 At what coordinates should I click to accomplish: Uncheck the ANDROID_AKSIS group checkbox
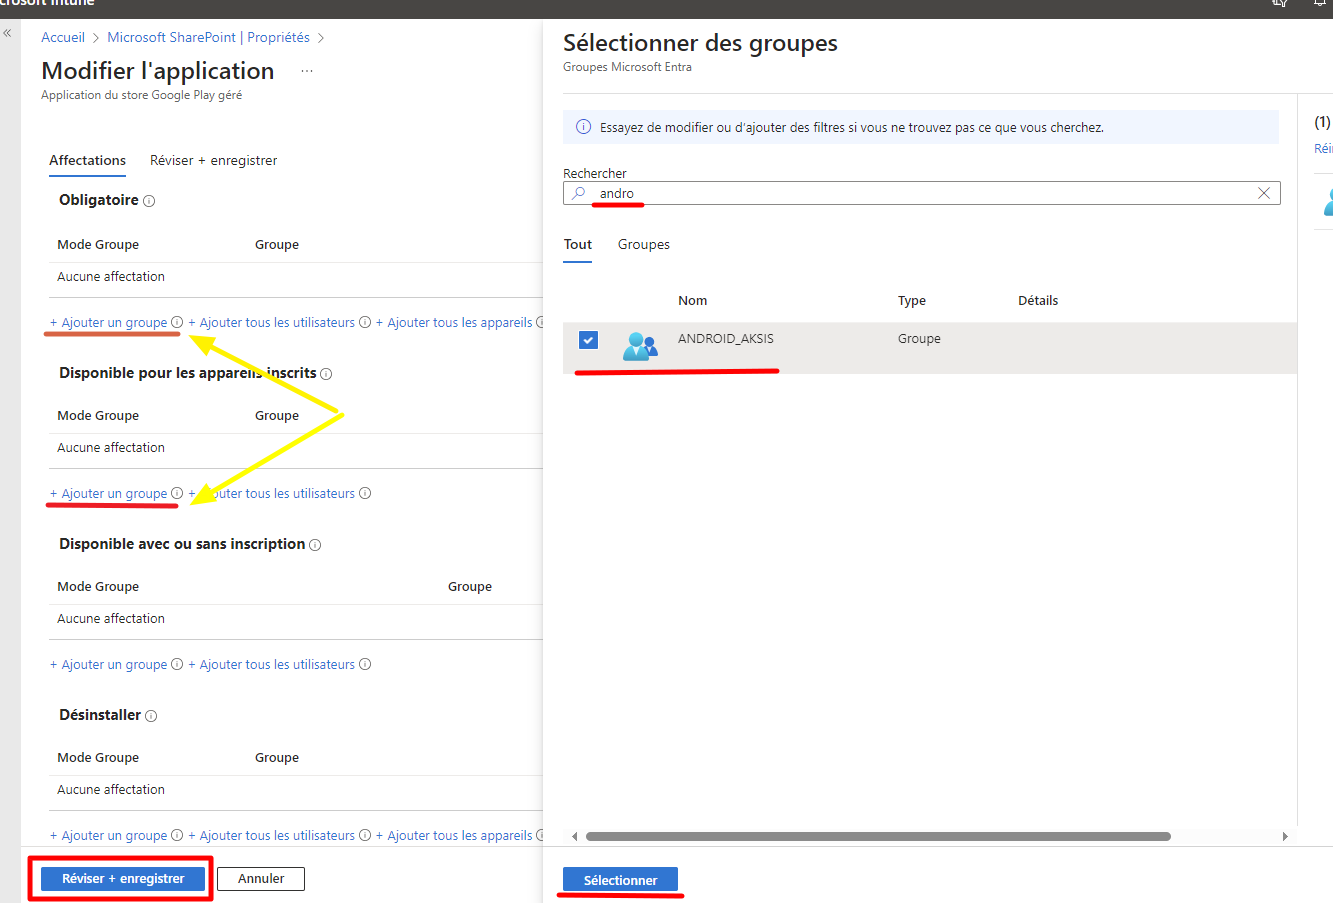(588, 340)
